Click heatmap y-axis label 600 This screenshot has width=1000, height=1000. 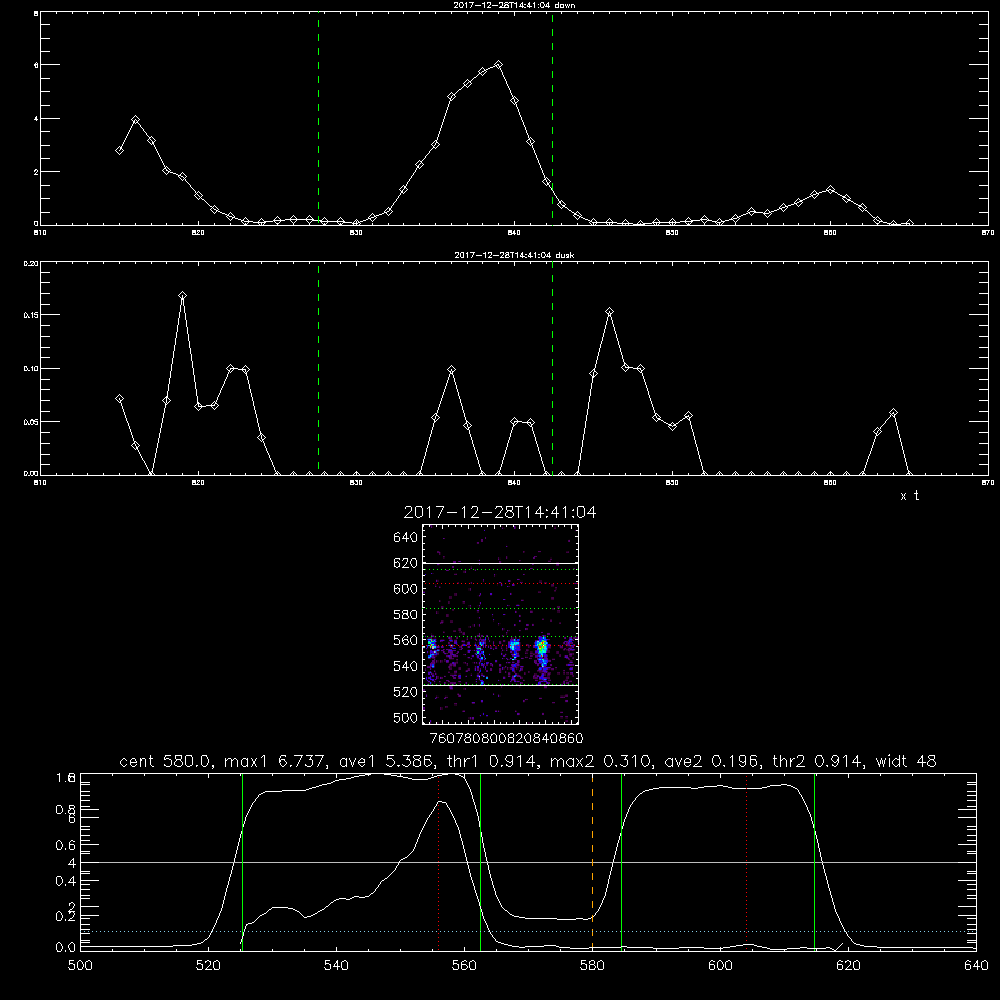coord(406,589)
